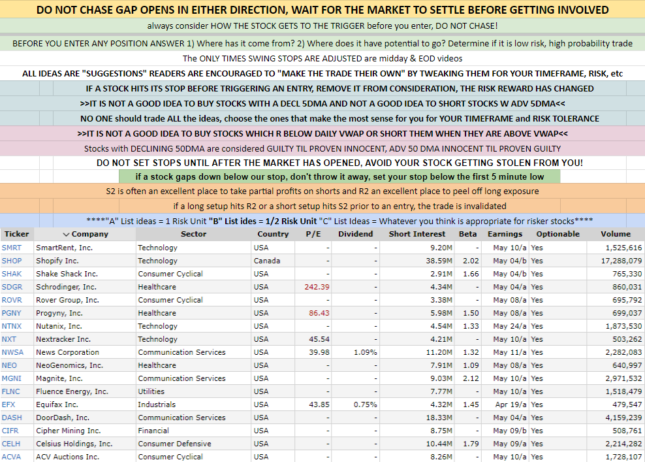This screenshot has width=645, height=462.
Task: Click the Earnings column header
Action: pos(505,234)
